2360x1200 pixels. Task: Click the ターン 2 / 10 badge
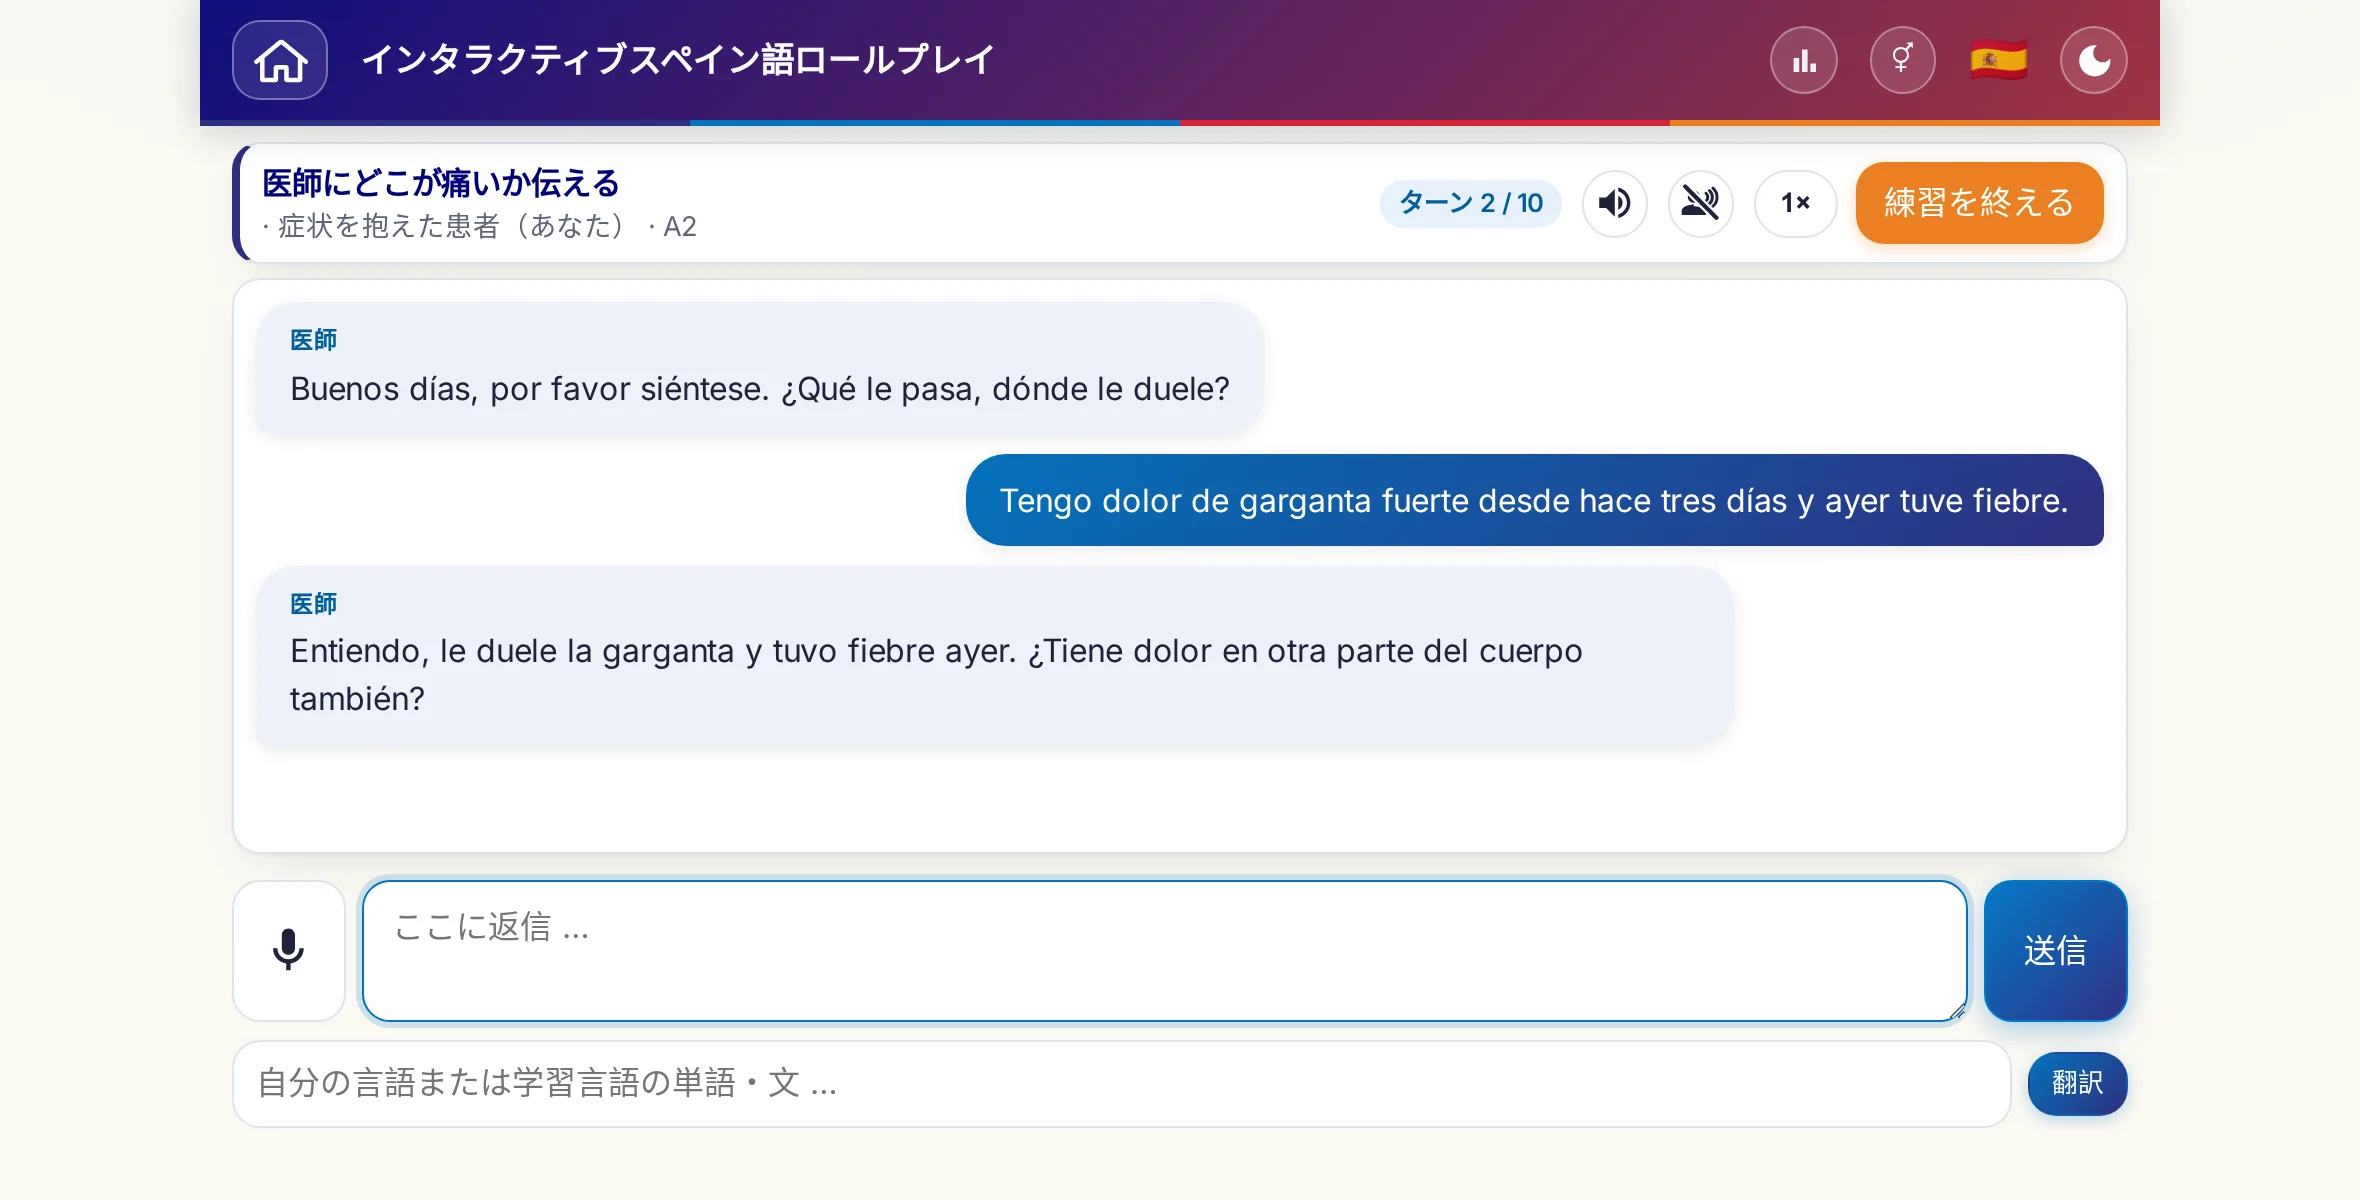[x=1470, y=203]
